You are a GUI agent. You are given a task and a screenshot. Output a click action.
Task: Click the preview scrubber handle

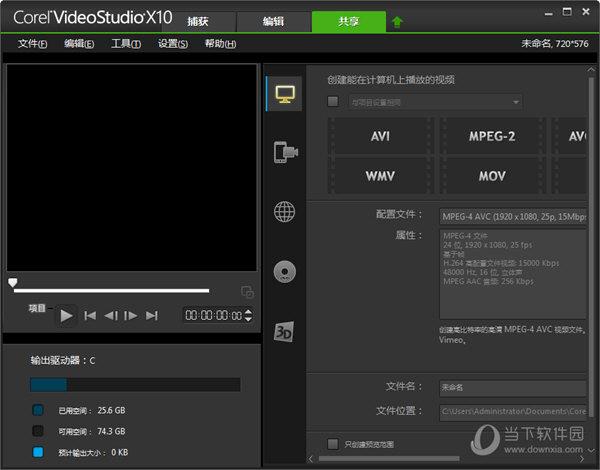[x=13, y=282]
